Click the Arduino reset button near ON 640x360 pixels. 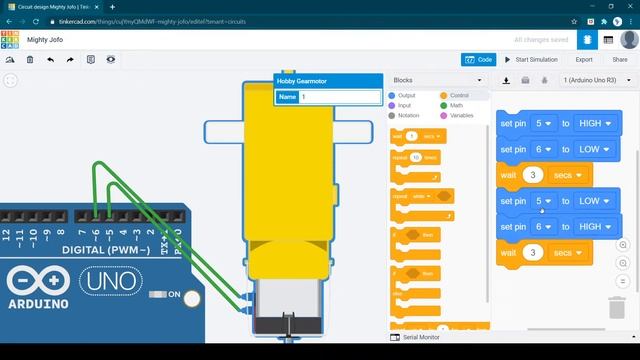coord(191,299)
